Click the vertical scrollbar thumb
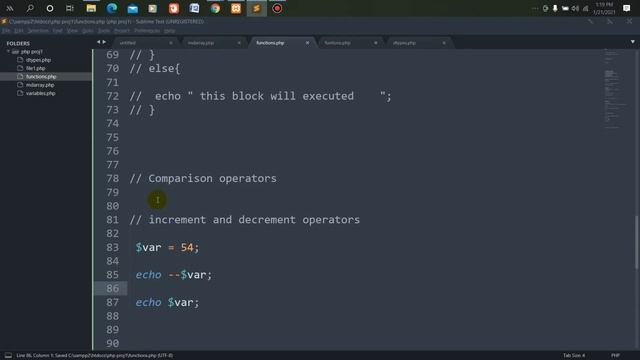The height and width of the screenshot is (360, 640). [x=636, y=242]
